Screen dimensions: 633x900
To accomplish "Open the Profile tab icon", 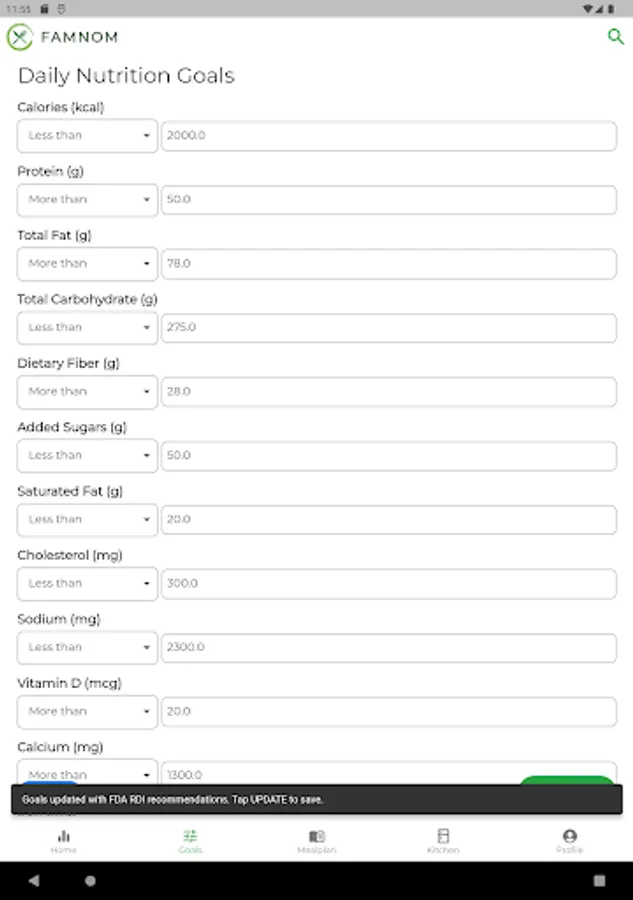I will [569, 836].
